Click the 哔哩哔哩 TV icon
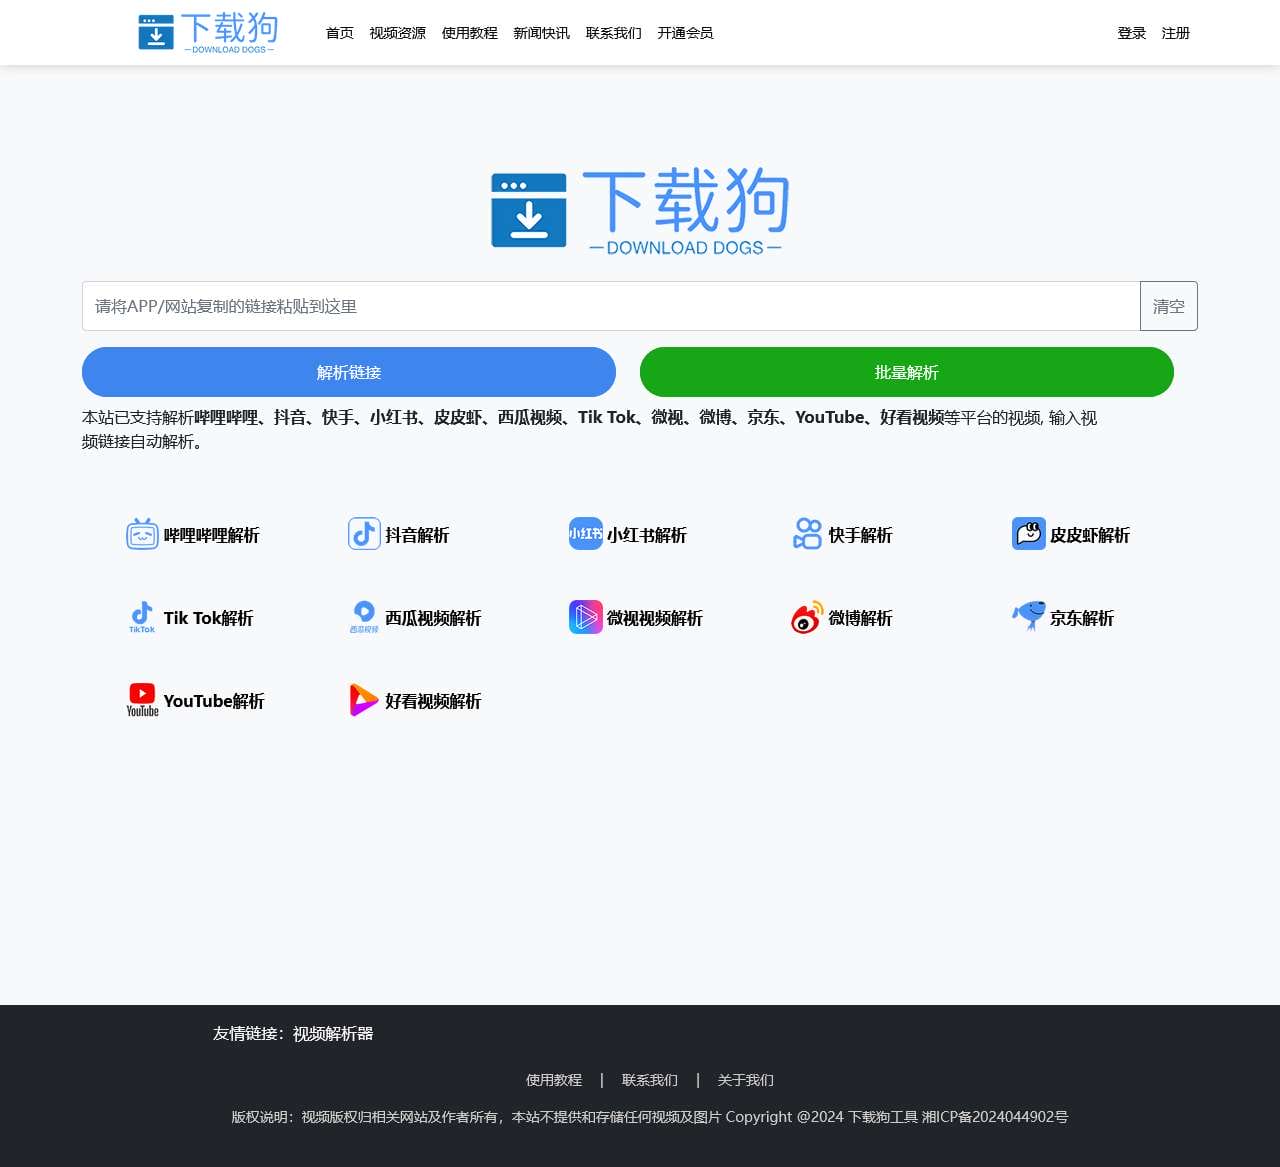1280x1167 pixels. pyautogui.click(x=142, y=534)
